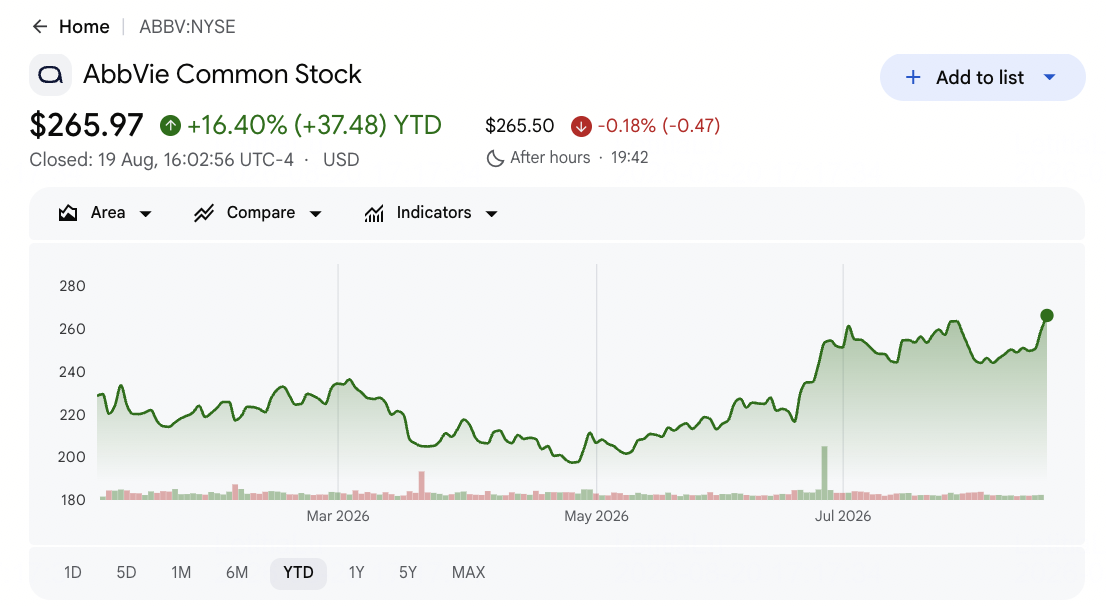Open the Compare dropdown arrow
Viewport: 1106px width, 606px height.
click(x=315, y=214)
